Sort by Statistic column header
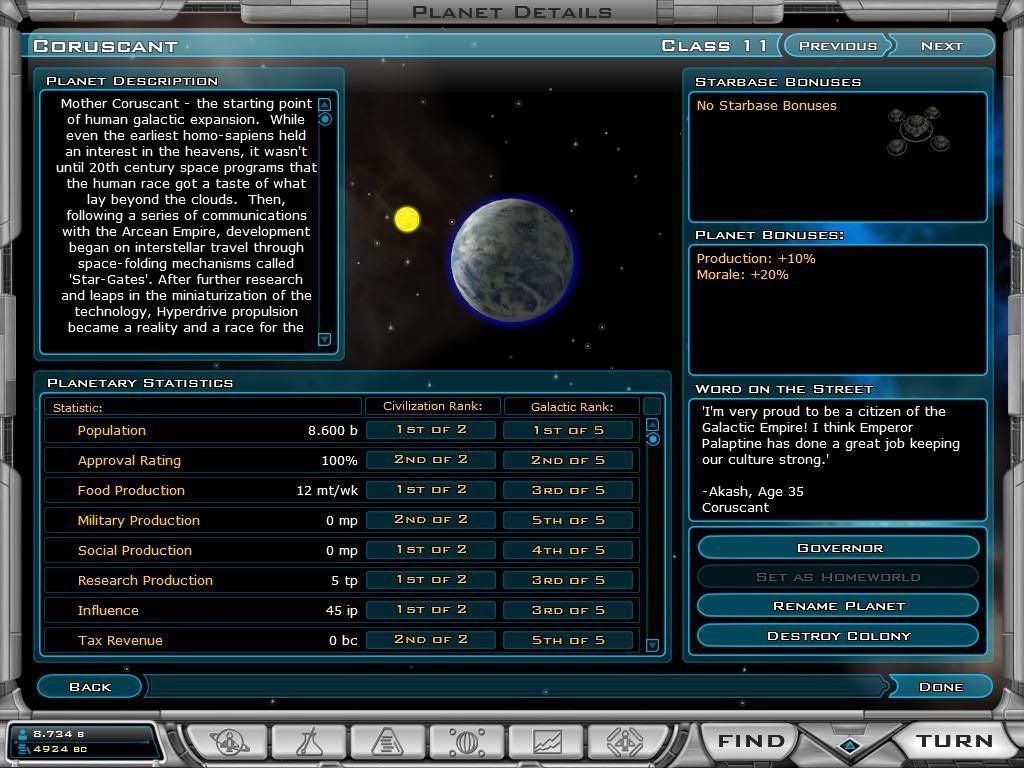 tap(202, 407)
